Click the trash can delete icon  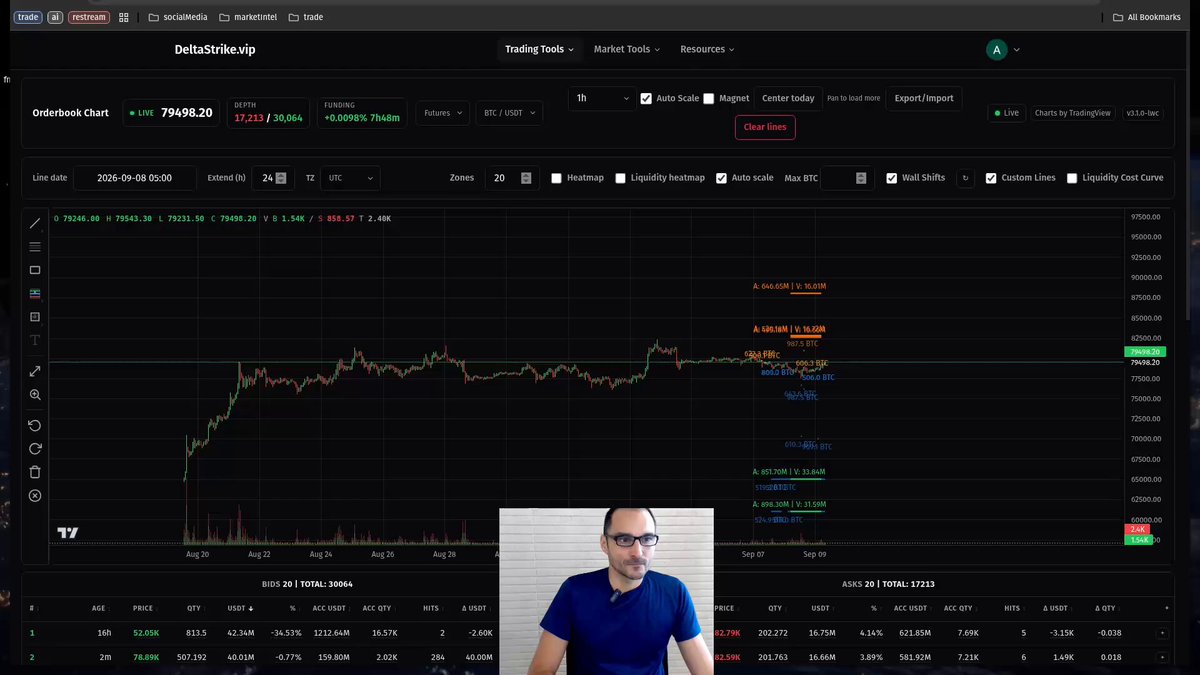tap(35, 472)
